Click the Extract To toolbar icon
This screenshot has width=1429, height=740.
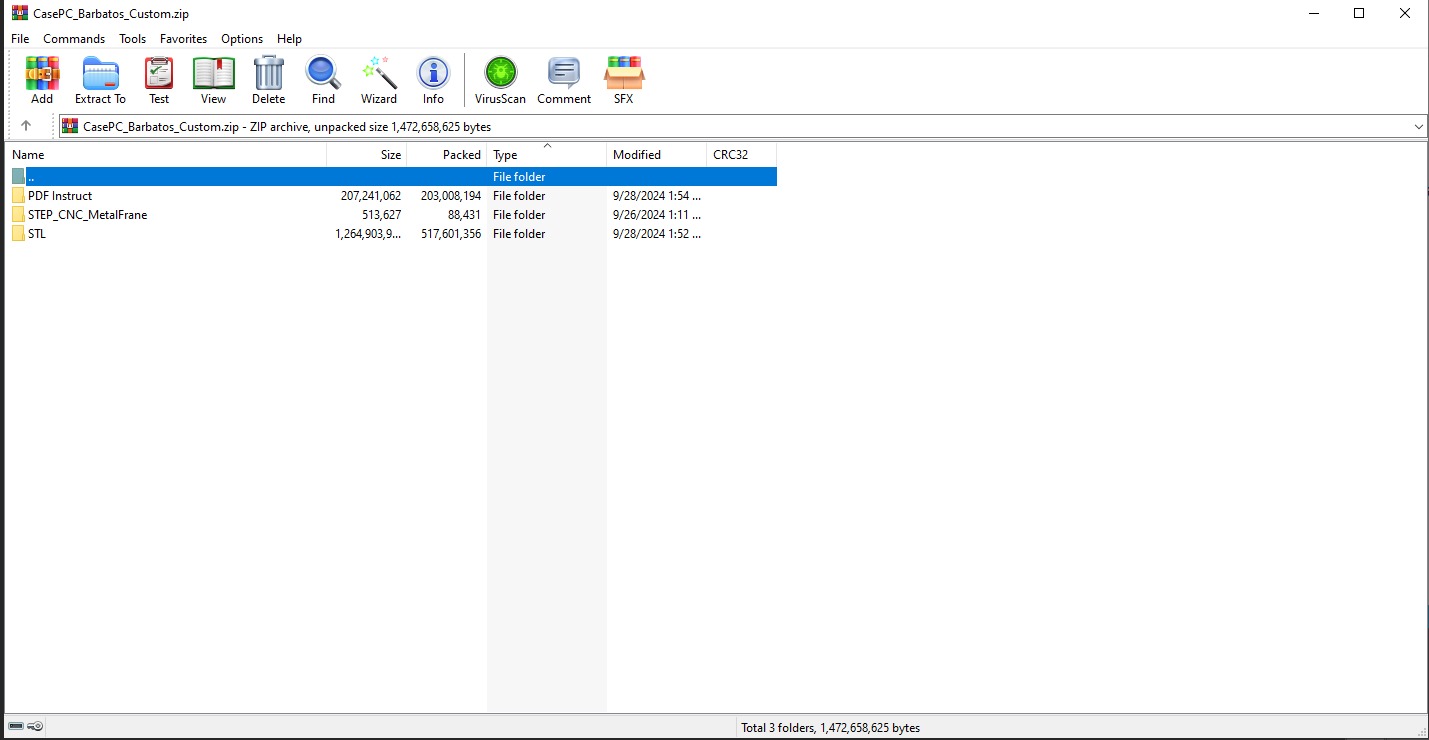pyautogui.click(x=100, y=80)
